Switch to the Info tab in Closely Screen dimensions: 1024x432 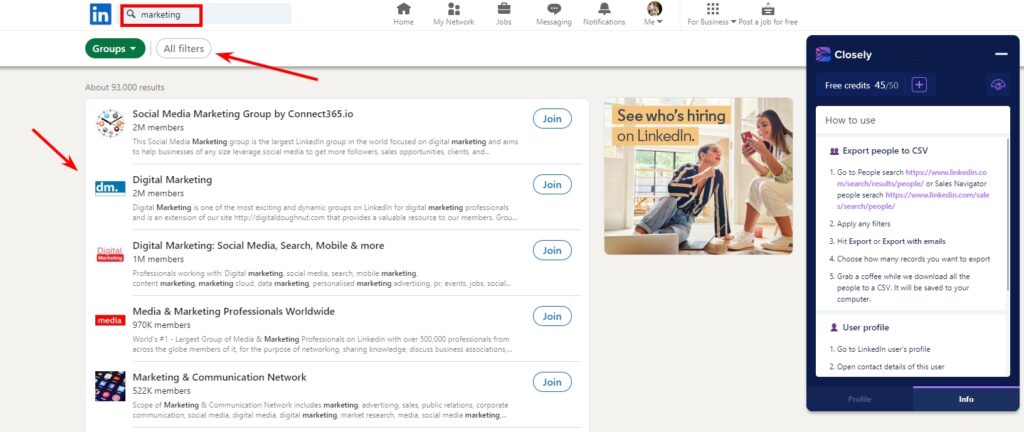tap(966, 399)
